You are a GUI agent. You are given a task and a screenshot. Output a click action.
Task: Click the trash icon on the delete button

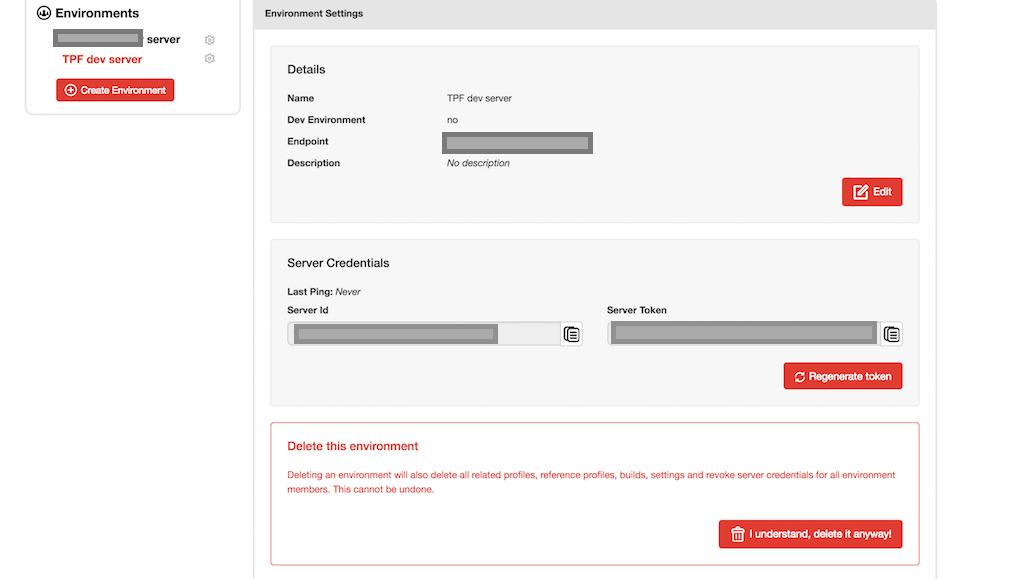click(738, 535)
